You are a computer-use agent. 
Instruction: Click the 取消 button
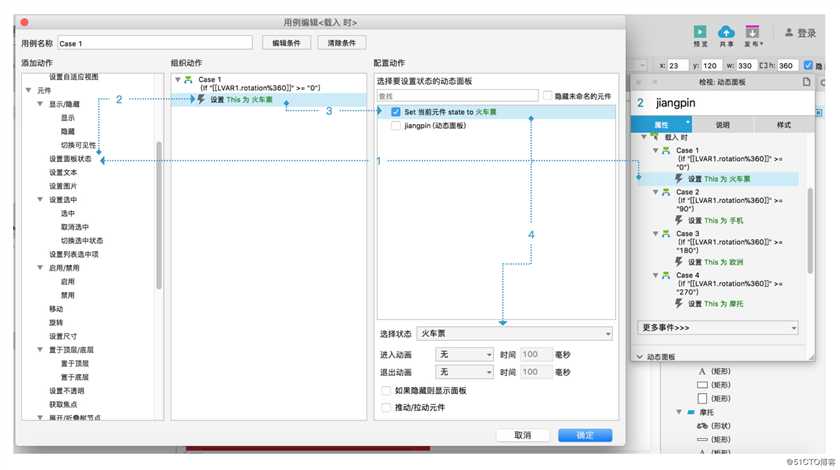(x=523, y=435)
